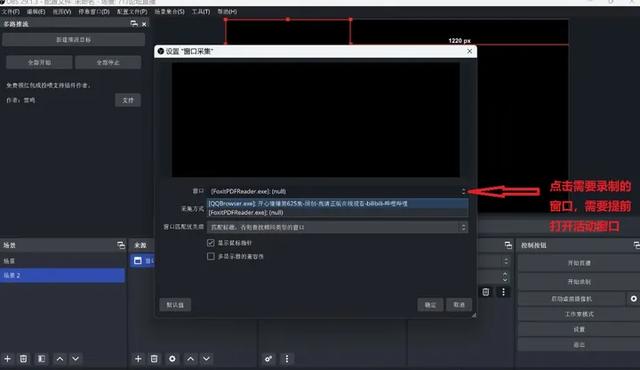Open 工具(T) menu
Image resolution: width=640 pixels, height=370 pixels.
point(201,11)
